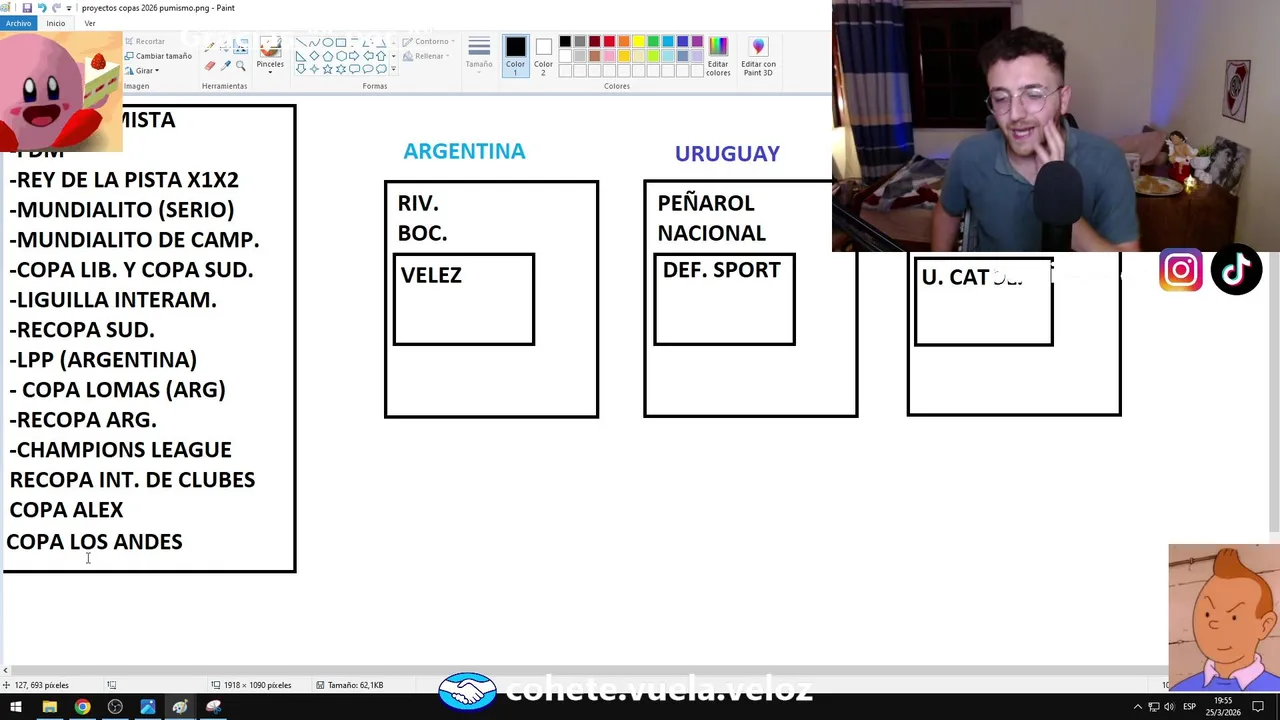This screenshot has height=720, width=1280.
Task: Open File Explorer from taskbar
Action: [49, 707]
